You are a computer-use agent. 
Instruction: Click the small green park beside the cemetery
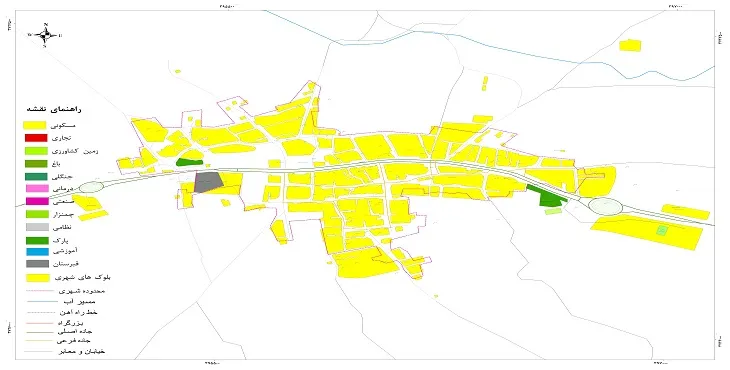(x=189, y=162)
